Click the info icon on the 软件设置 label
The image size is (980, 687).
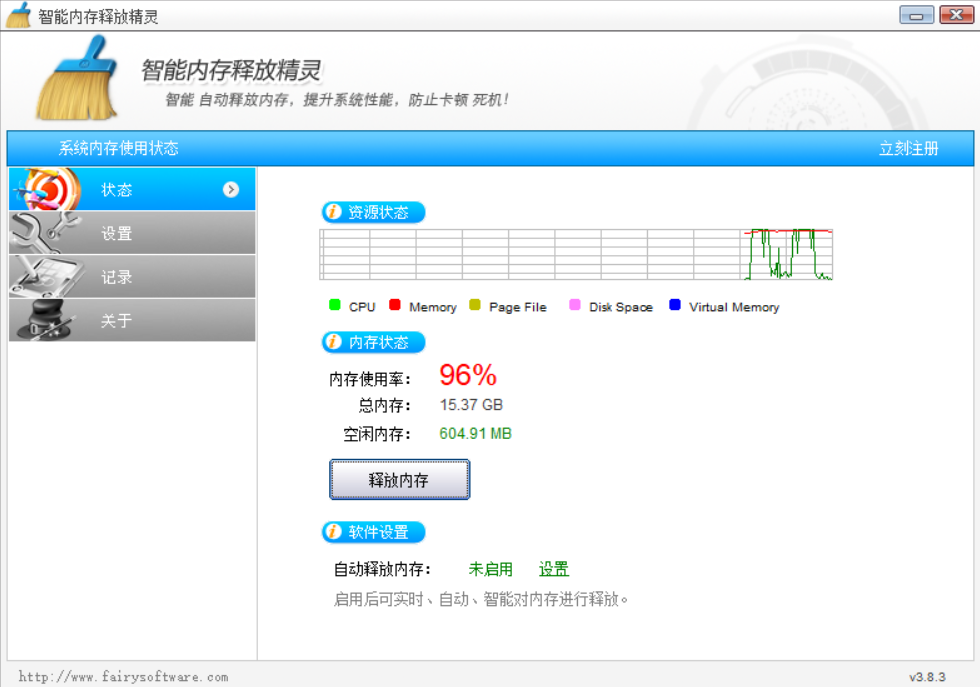[335, 532]
